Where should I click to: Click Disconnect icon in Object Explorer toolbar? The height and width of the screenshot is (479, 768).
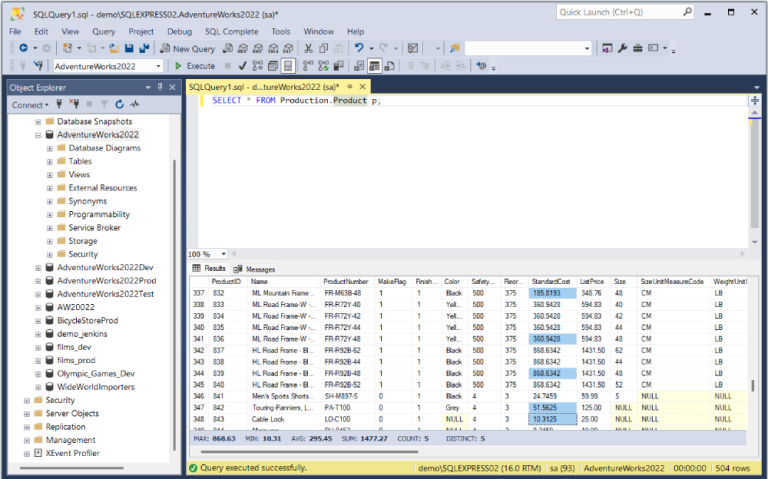pyautogui.click(x=74, y=104)
